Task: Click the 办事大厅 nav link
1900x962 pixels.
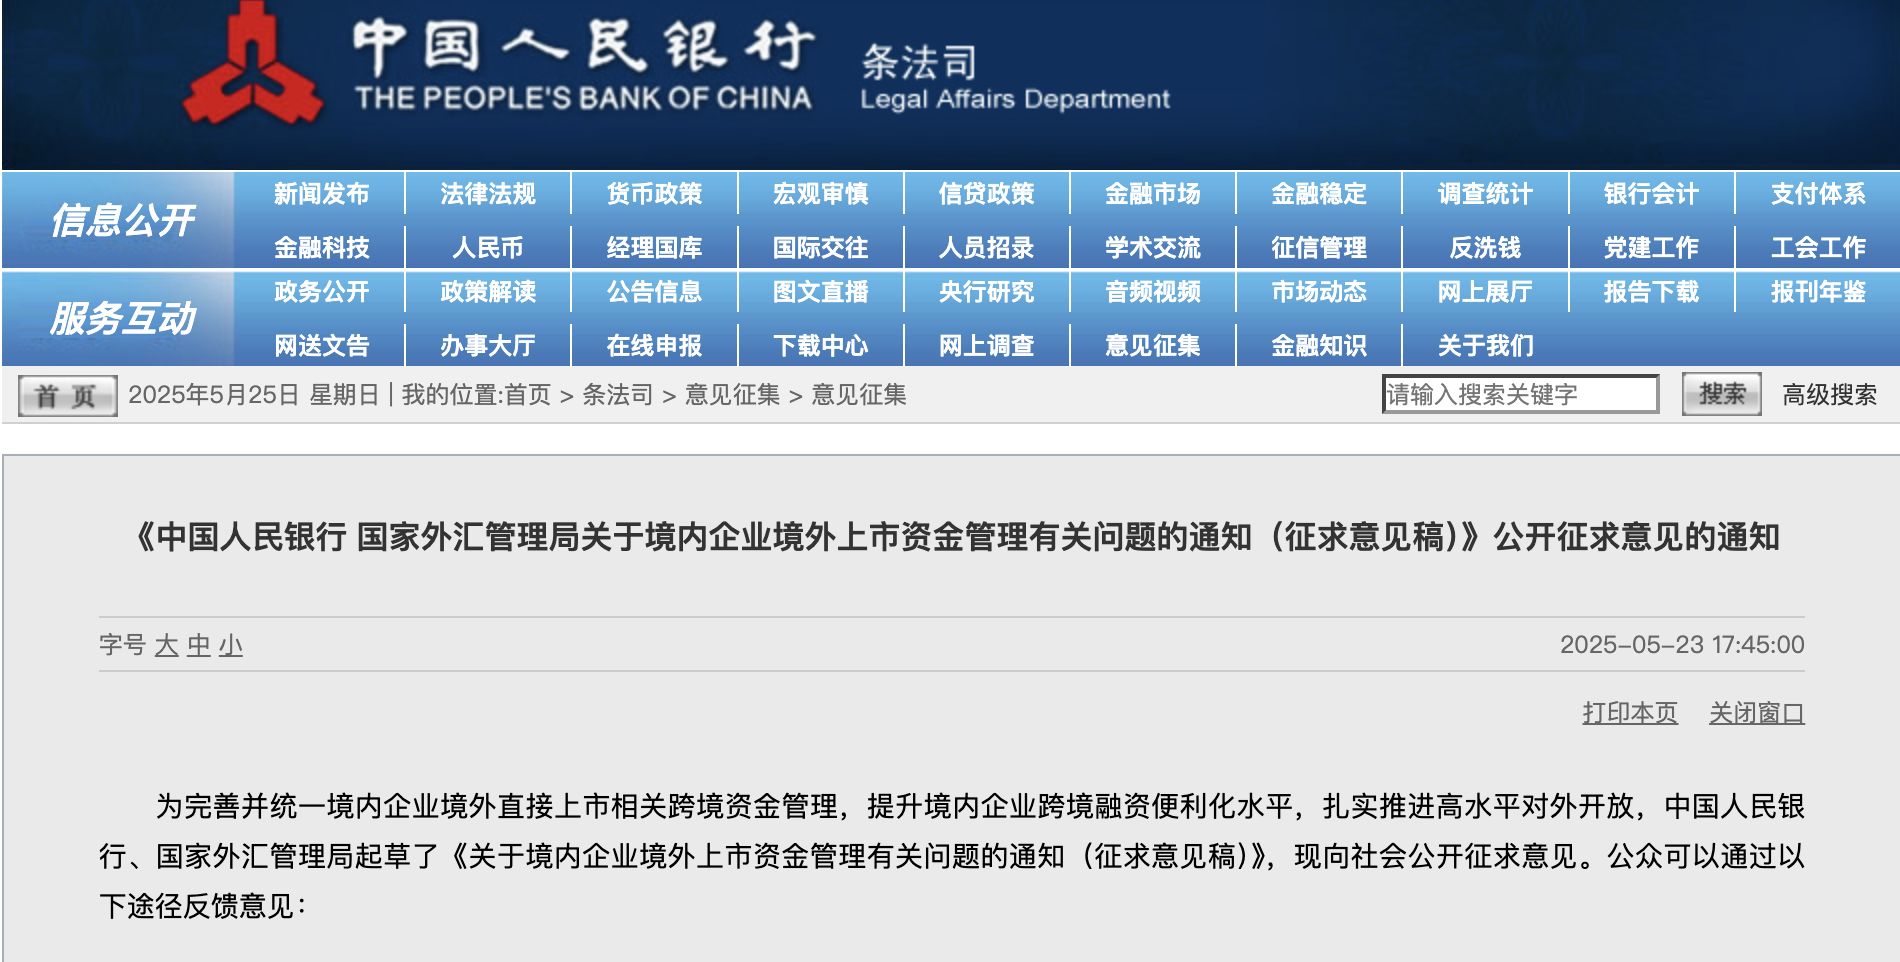Action: (x=488, y=346)
